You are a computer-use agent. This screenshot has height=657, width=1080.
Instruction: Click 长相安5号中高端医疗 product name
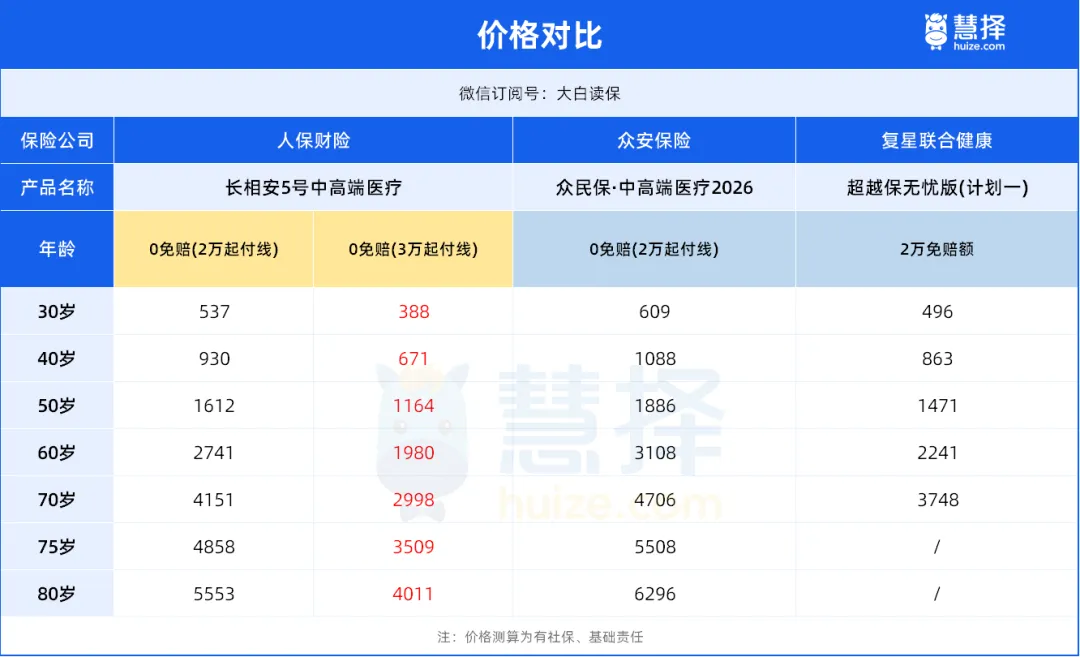click(x=313, y=187)
